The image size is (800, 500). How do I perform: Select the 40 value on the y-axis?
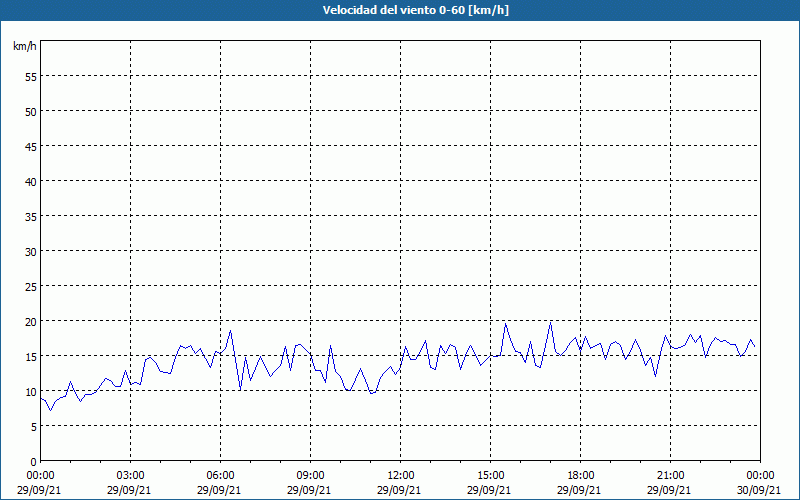[31, 182]
